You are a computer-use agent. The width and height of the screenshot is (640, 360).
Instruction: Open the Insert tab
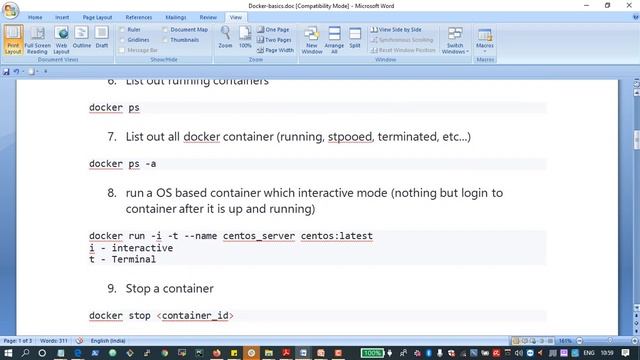coord(62,17)
